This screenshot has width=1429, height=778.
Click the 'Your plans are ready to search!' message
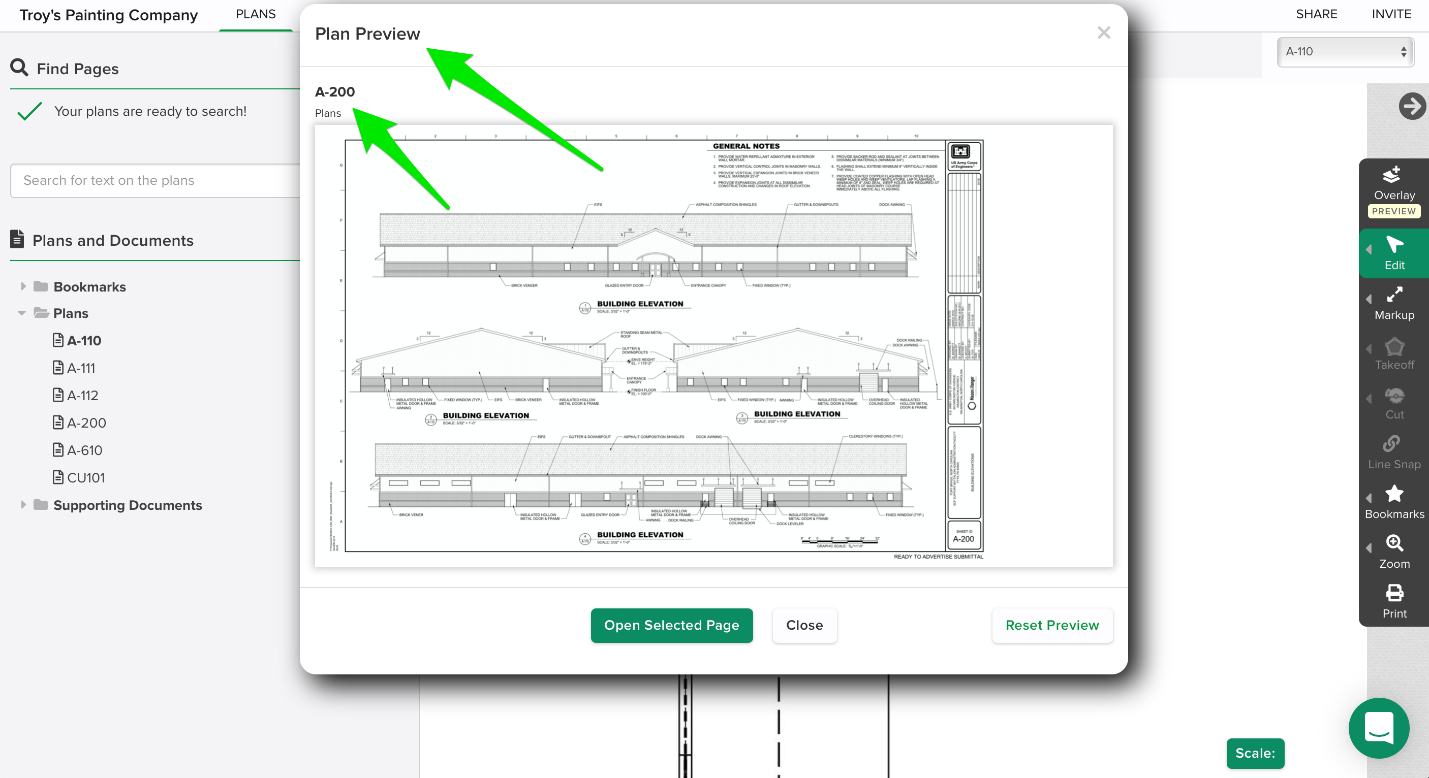(x=150, y=111)
